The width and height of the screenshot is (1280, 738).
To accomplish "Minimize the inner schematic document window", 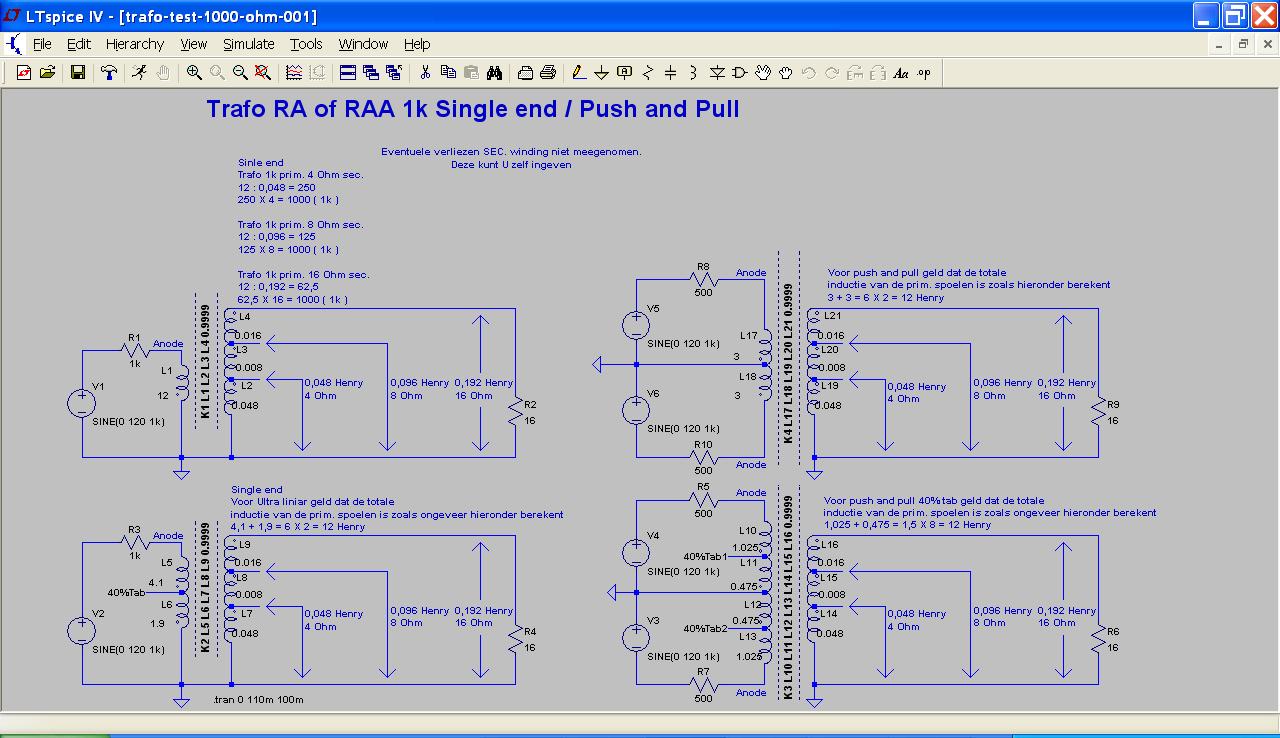I will (x=1220, y=44).
